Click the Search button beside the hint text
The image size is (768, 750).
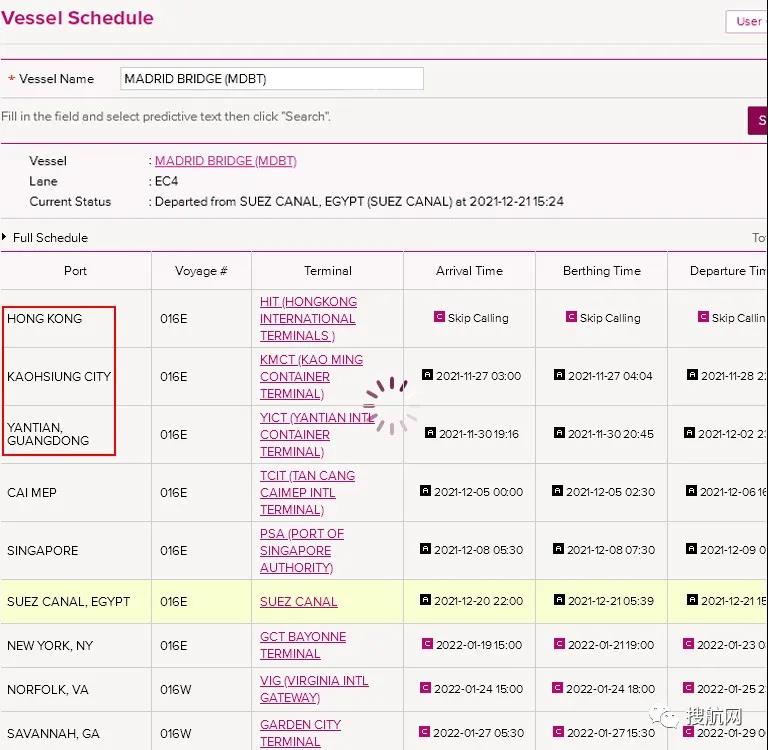(758, 120)
